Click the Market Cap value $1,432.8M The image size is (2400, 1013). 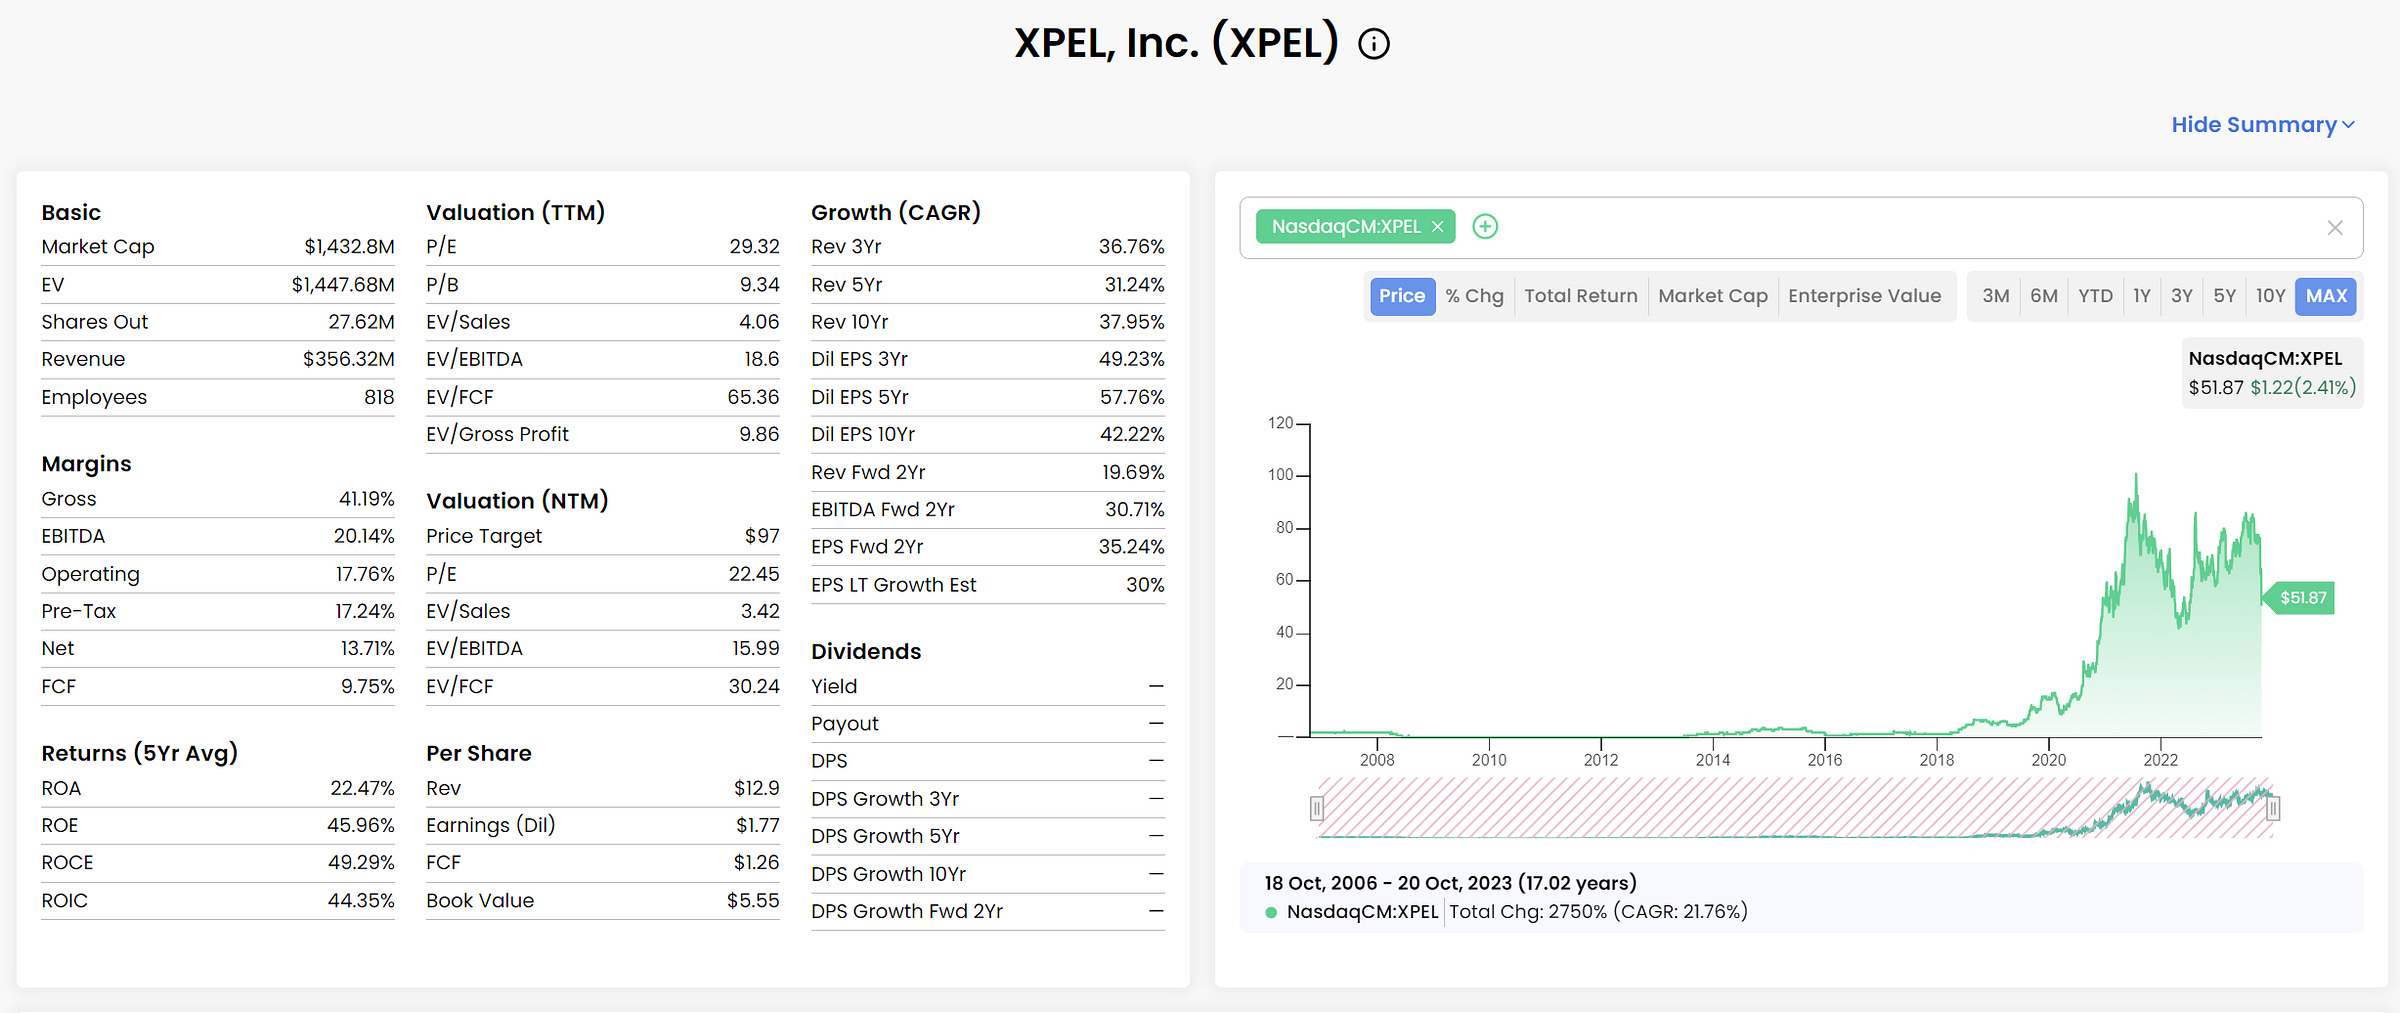tap(349, 247)
